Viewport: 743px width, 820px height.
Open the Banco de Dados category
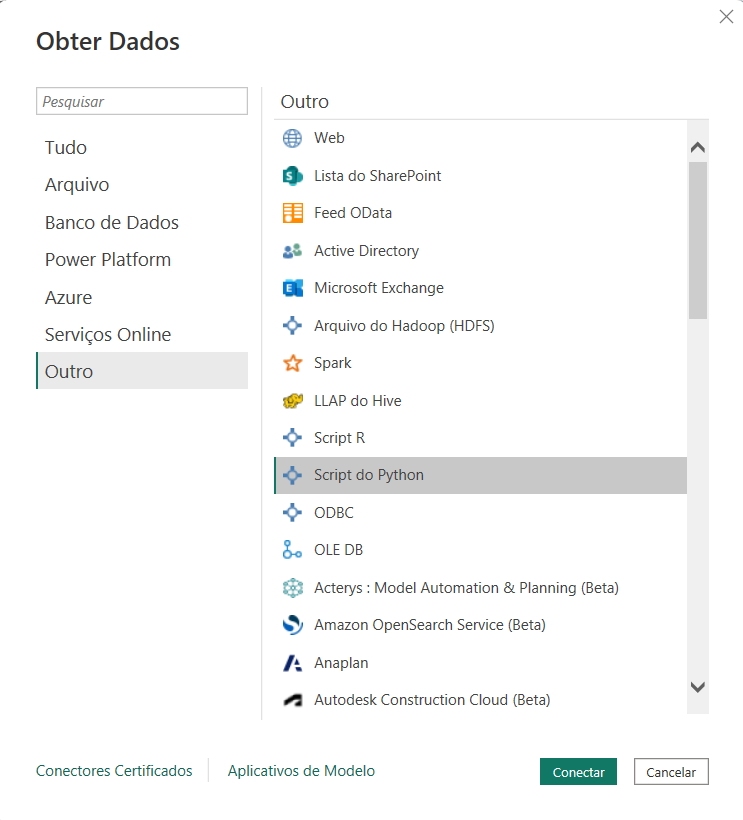click(x=142, y=222)
